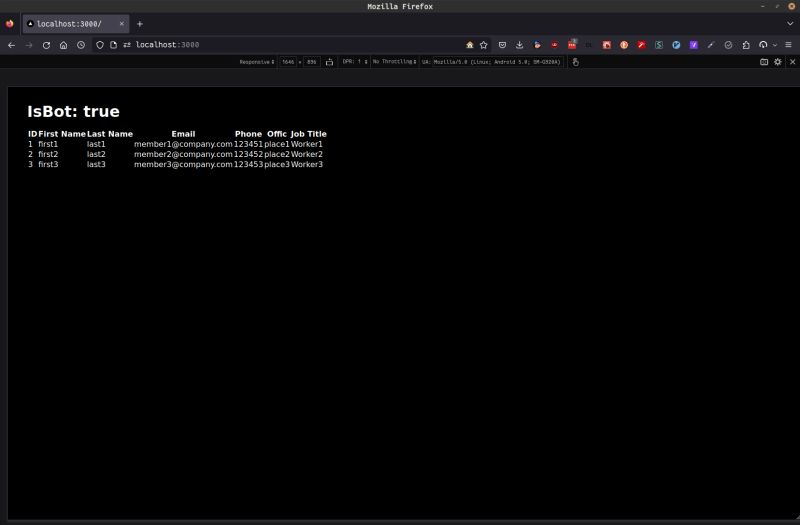The width and height of the screenshot is (800, 525).
Task: Open the green S extension icon
Action: tap(659, 45)
